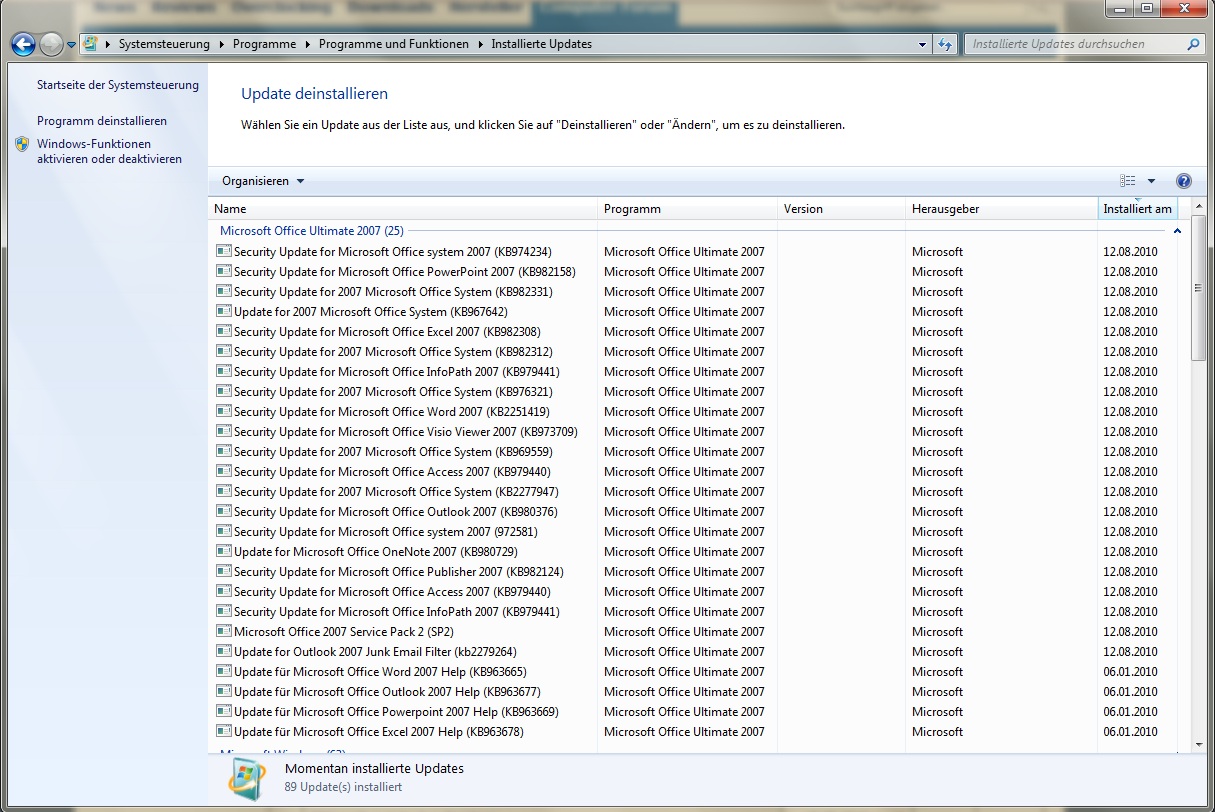Click icon of Publisher 2007 update KB982124
Image resolution: width=1215 pixels, height=812 pixels.
click(x=224, y=572)
